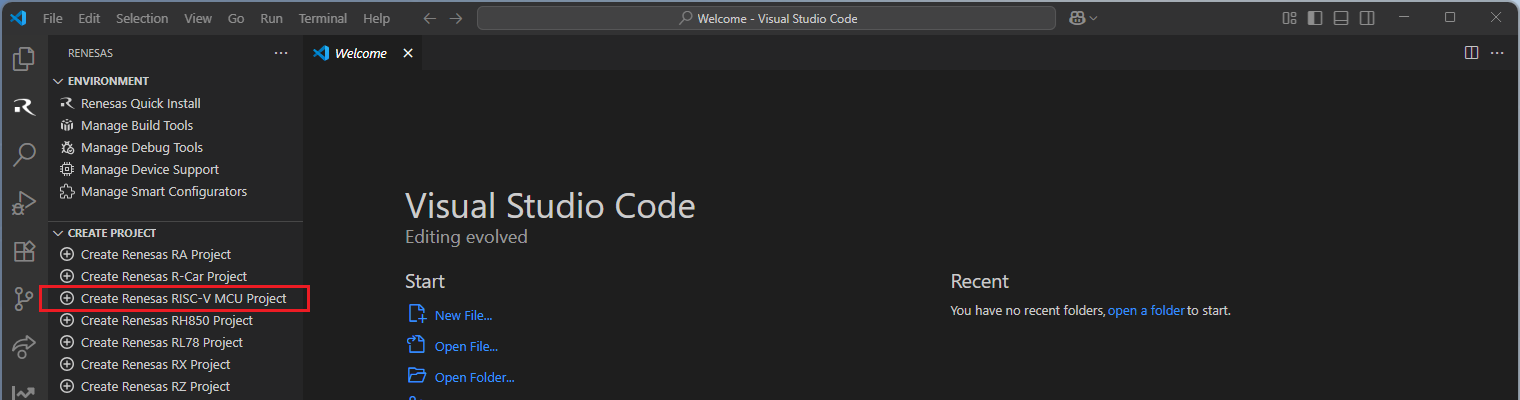Click the Open Folder... link
Viewport: 1520px width, 400px height.
tap(474, 377)
